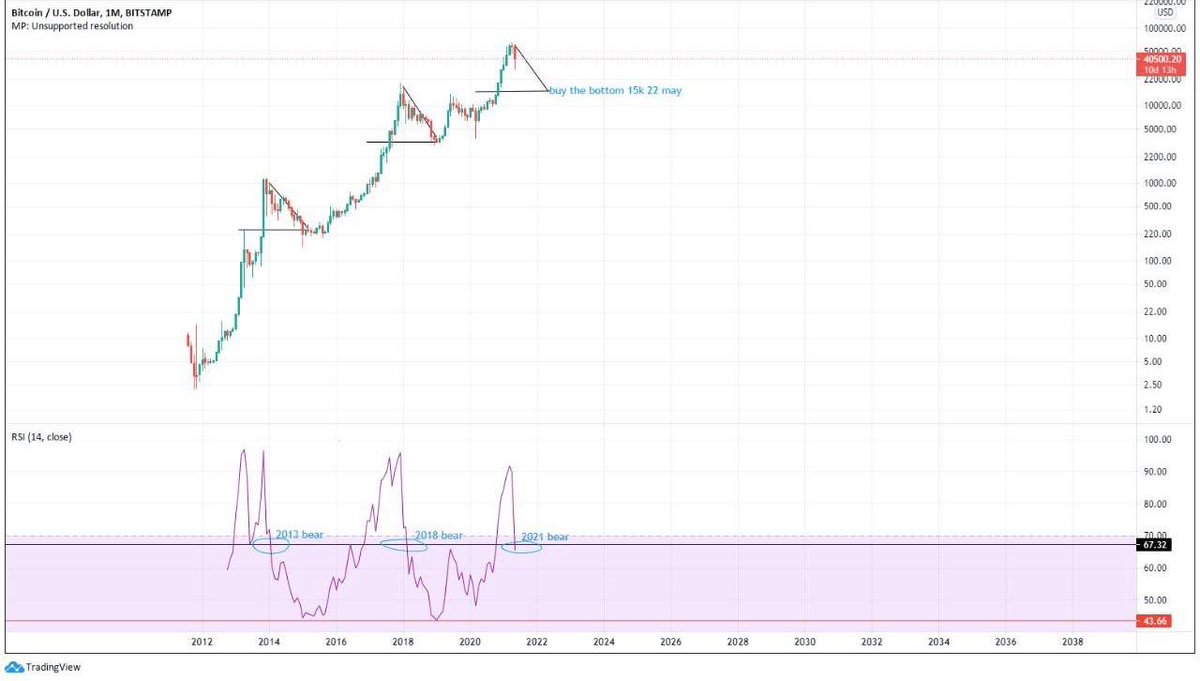
Task: Select the '2018 bear' text note
Action: 439,536
